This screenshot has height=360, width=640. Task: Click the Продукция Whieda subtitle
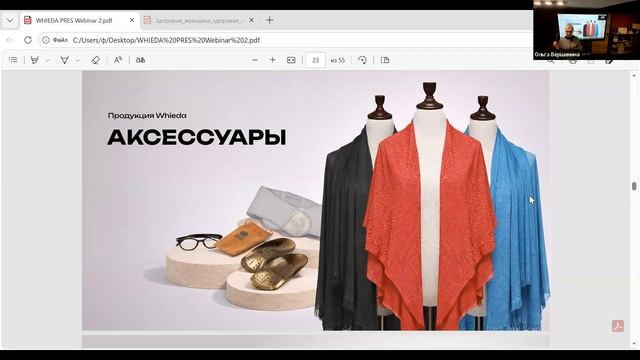pyautogui.click(x=147, y=116)
